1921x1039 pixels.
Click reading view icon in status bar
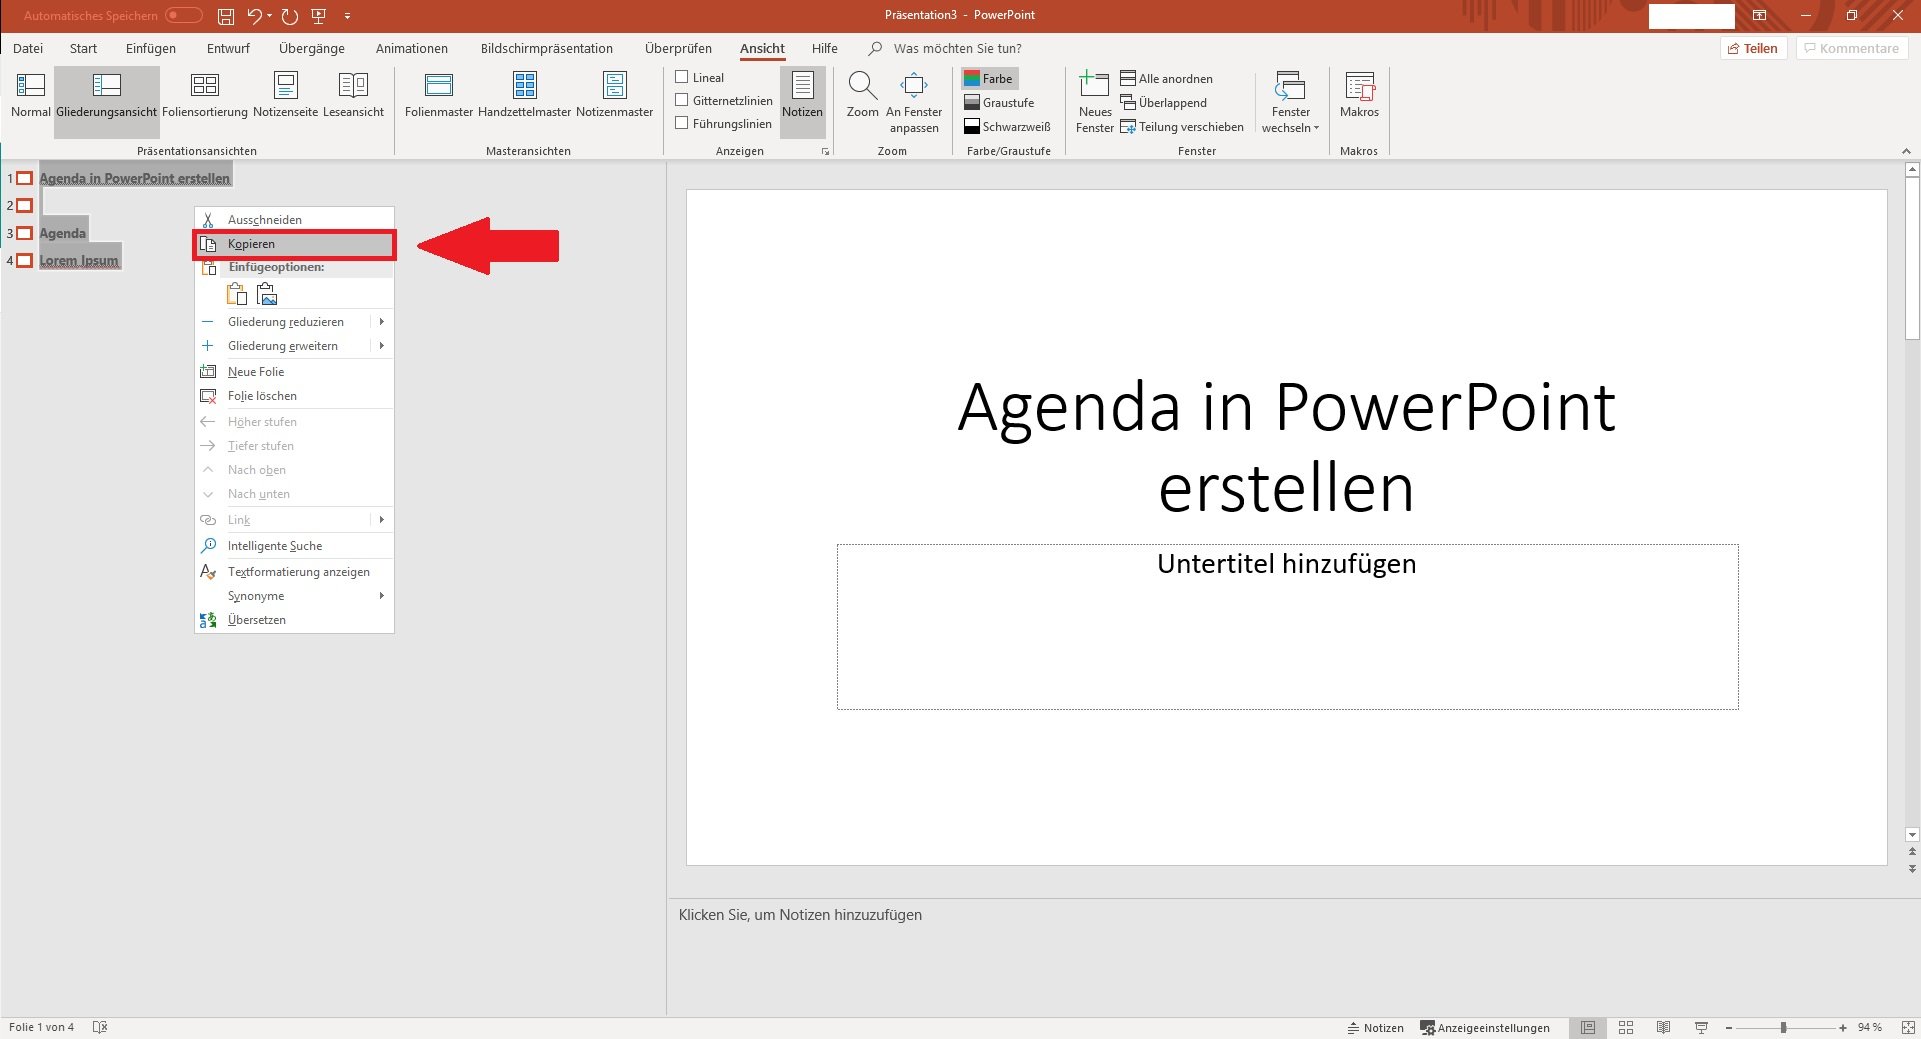click(x=1663, y=1028)
